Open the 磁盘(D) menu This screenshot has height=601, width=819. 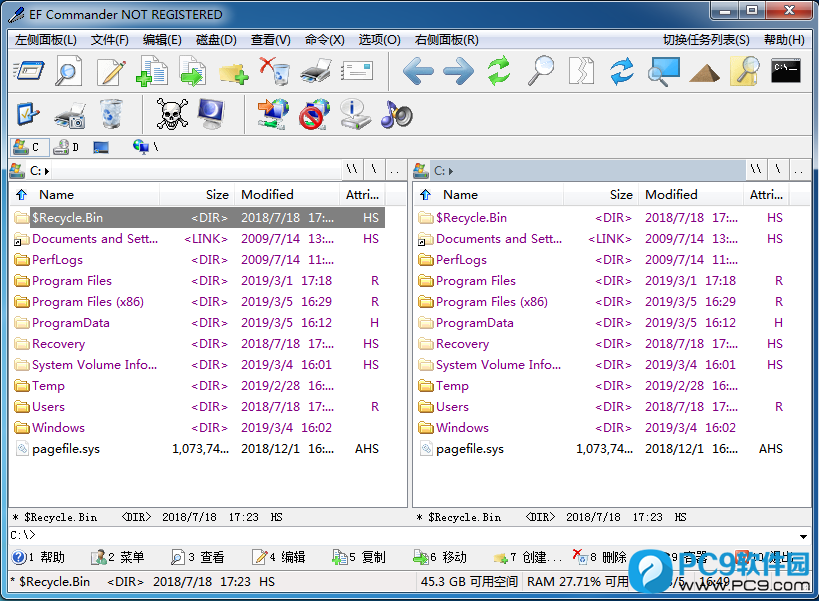tap(216, 40)
